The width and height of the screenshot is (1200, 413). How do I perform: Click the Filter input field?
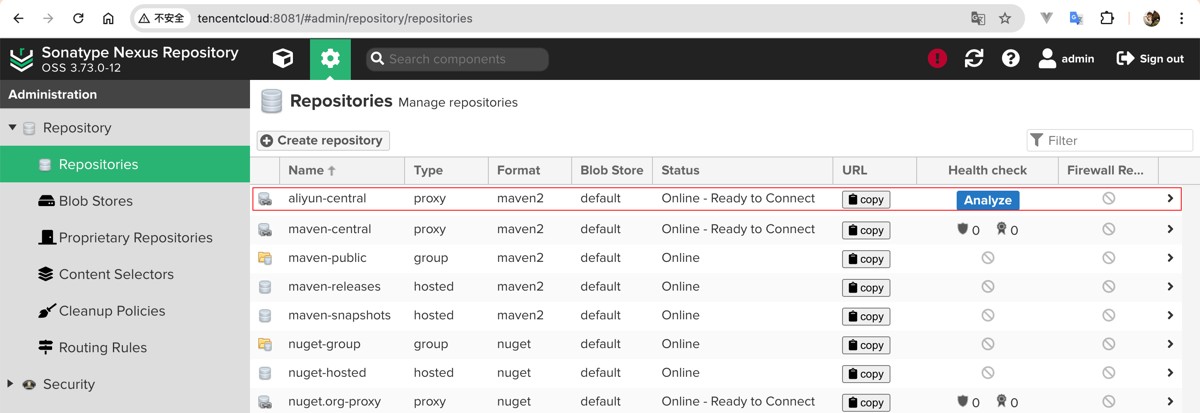1115,141
